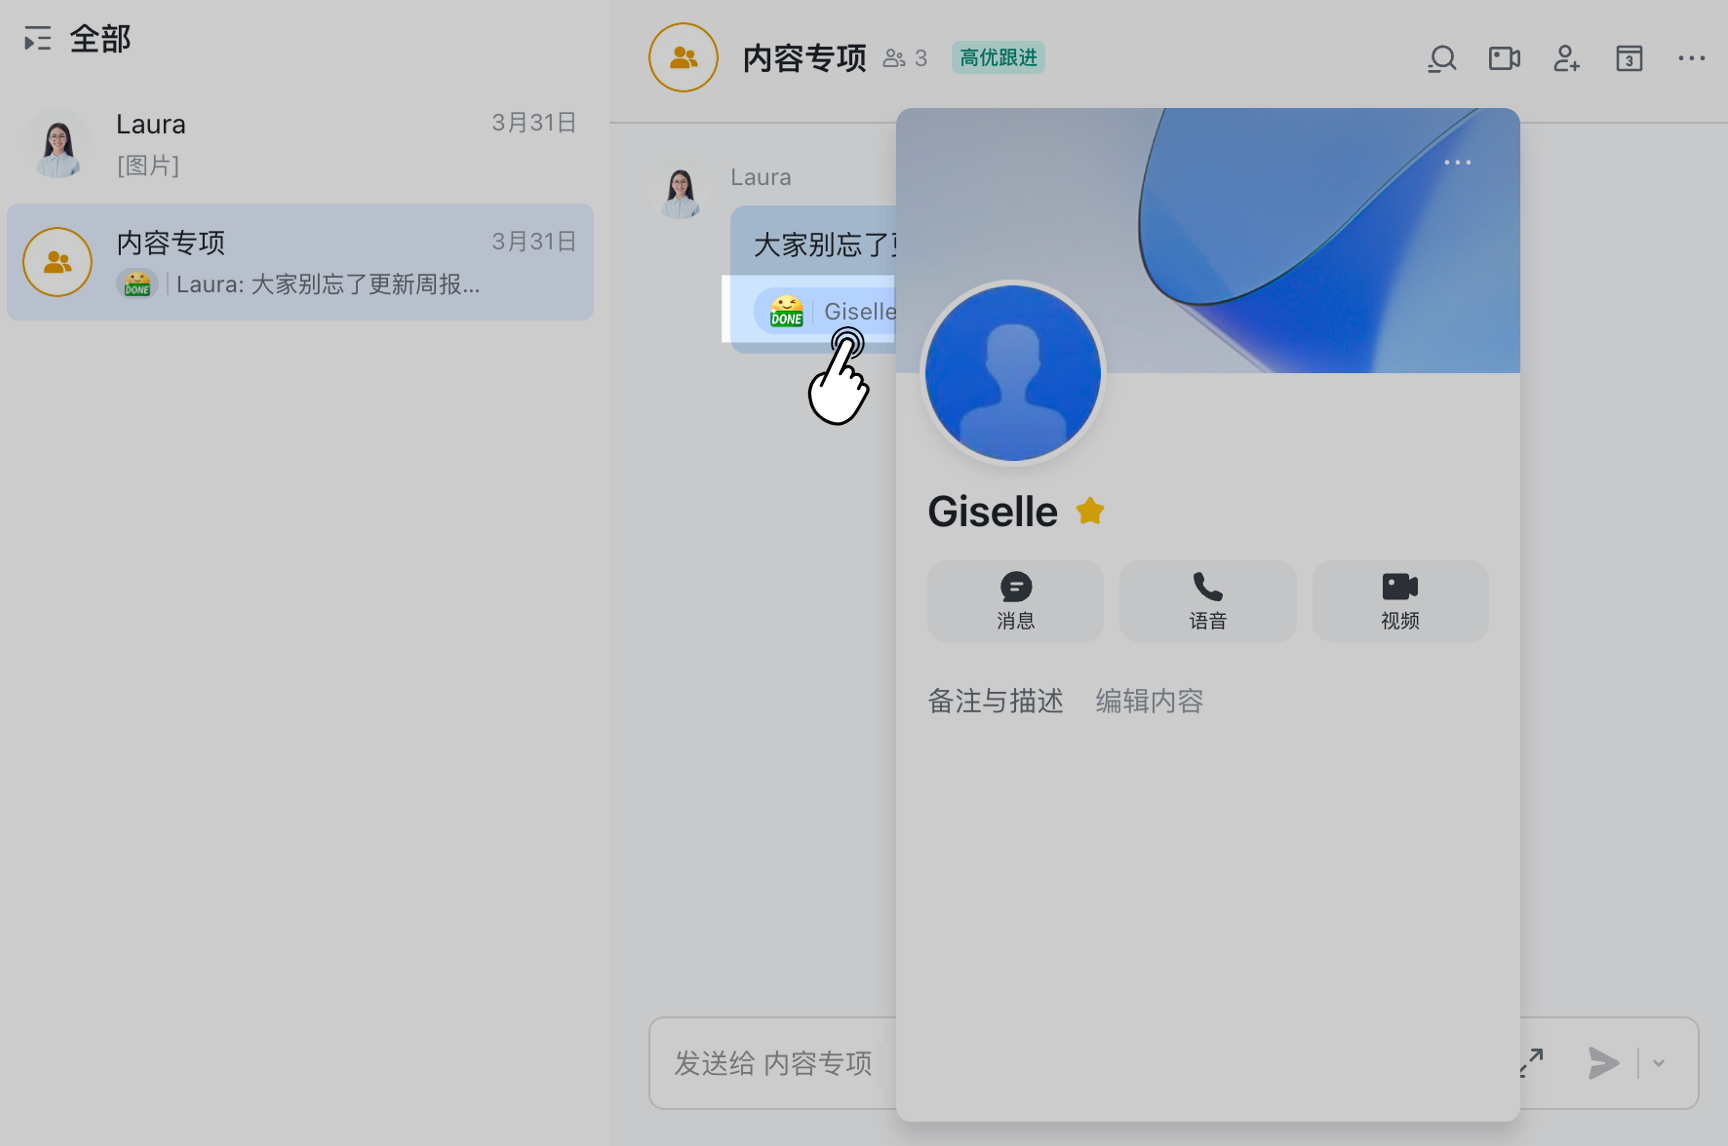Viewport: 1728px width, 1146px height.
Task: Click the 备注与描述 label
Action: (995, 701)
